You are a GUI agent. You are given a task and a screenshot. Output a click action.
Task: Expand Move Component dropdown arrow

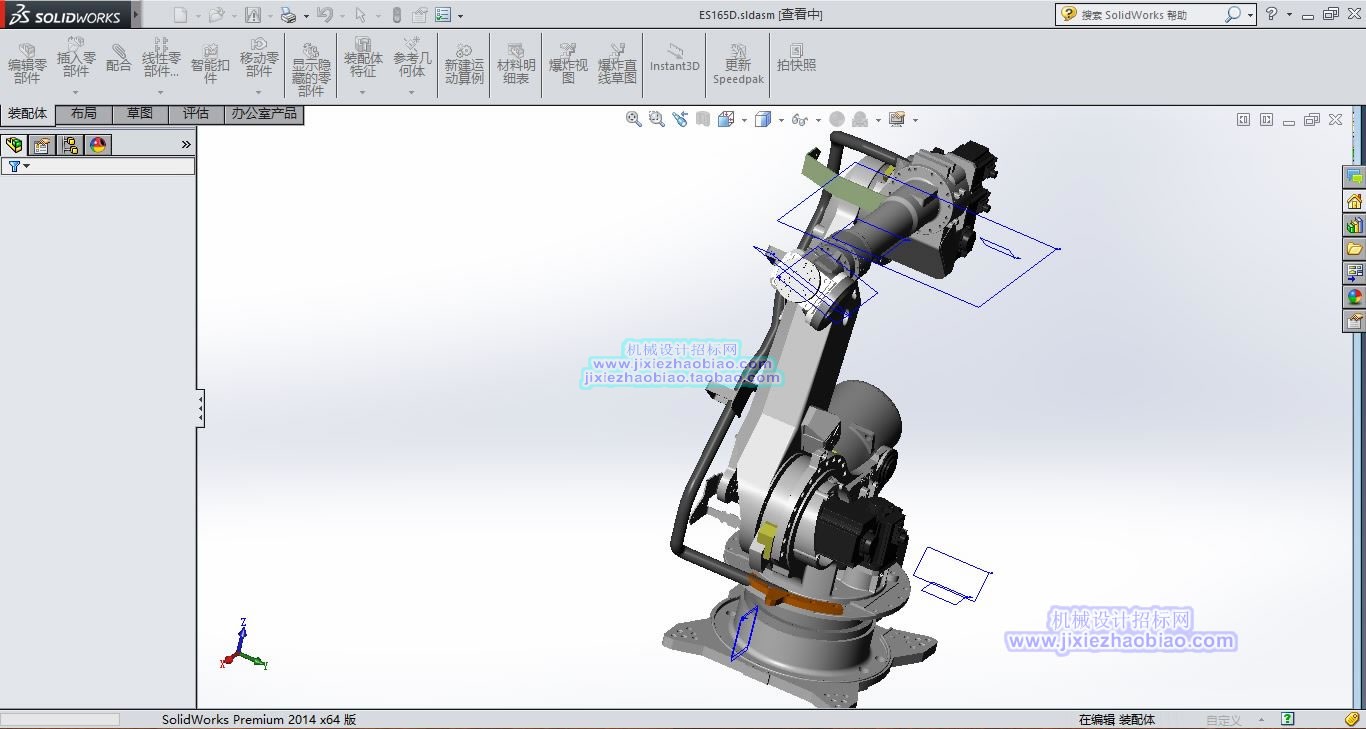[259, 92]
